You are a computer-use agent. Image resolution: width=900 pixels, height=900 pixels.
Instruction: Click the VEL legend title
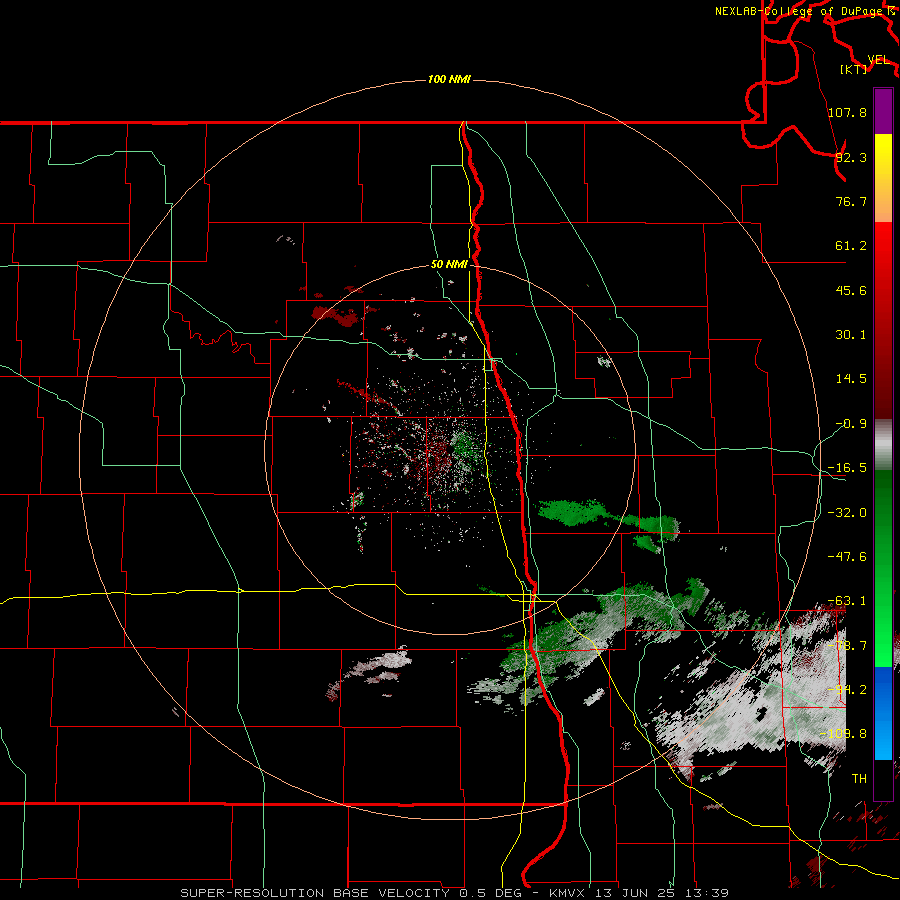tap(879, 60)
